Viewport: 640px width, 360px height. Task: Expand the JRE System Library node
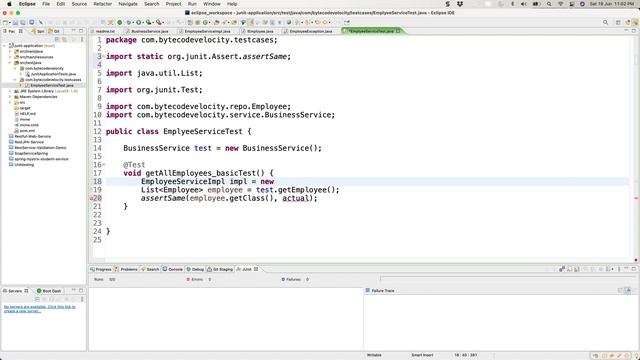(x=10, y=91)
